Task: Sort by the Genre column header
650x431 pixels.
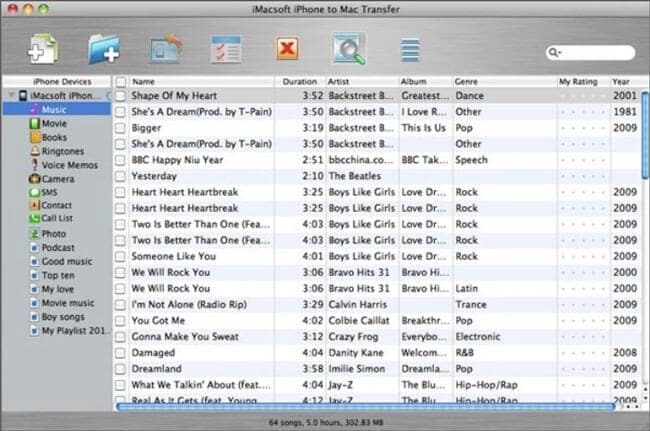Action: click(x=505, y=82)
